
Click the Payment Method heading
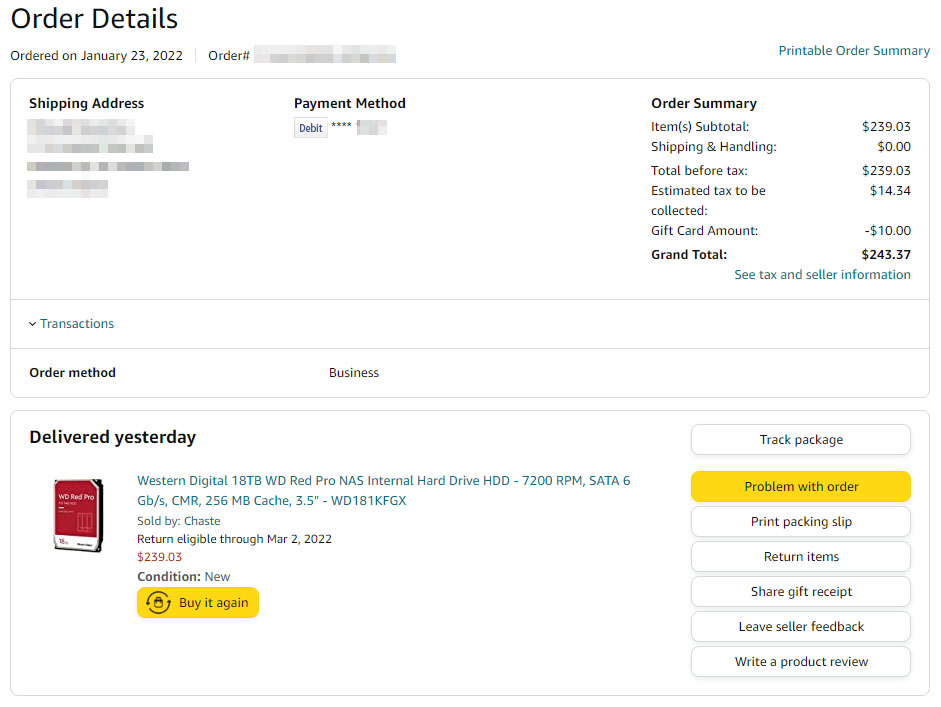pos(350,103)
